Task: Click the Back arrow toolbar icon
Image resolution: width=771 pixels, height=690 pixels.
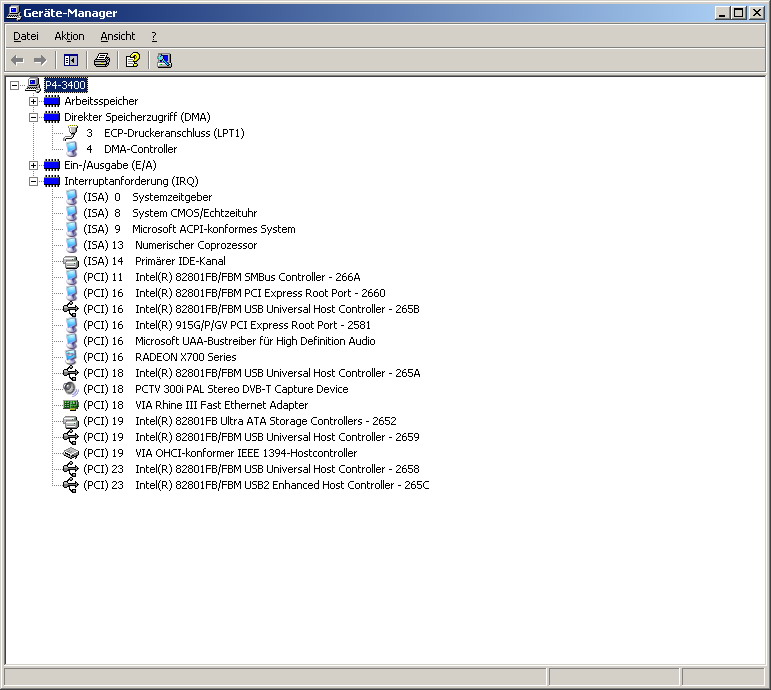Action: pyautogui.click(x=17, y=60)
